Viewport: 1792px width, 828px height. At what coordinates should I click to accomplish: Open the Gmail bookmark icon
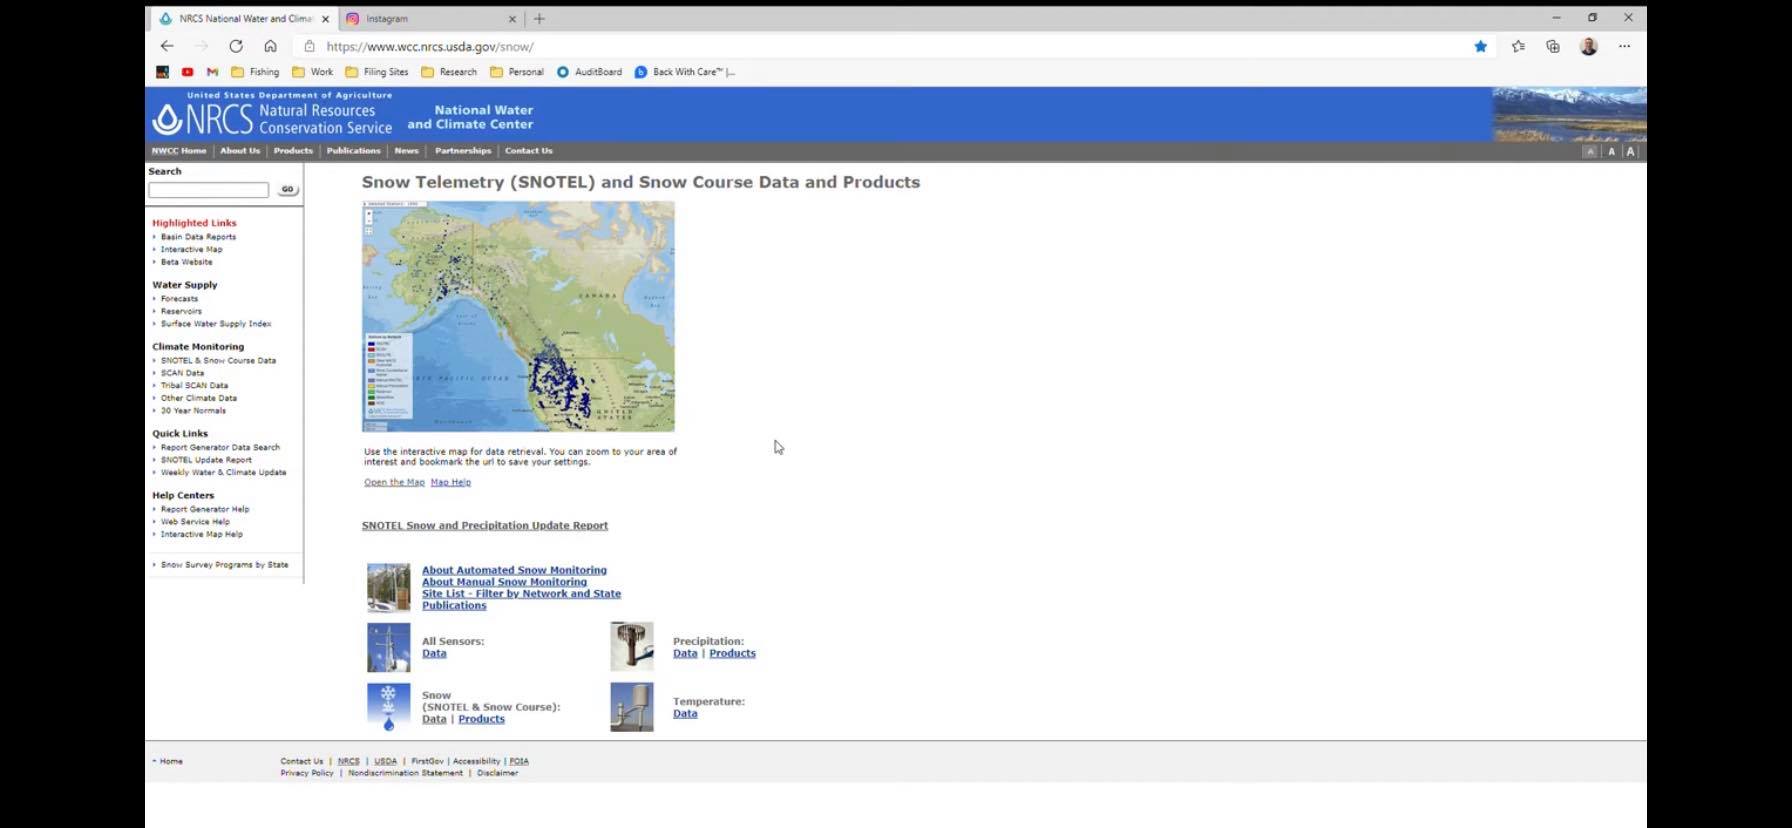(212, 72)
